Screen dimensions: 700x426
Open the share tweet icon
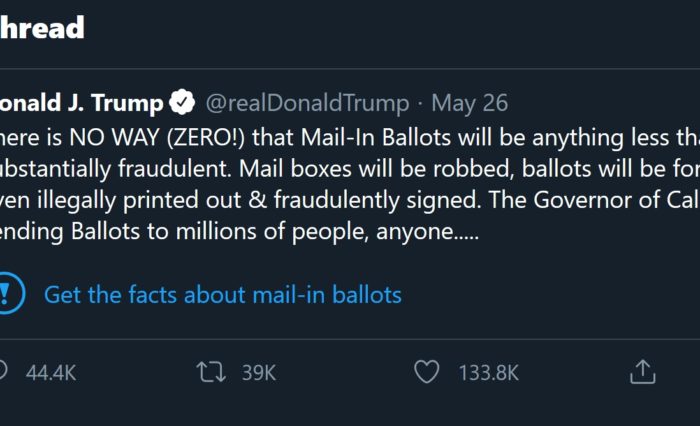pos(642,372)
